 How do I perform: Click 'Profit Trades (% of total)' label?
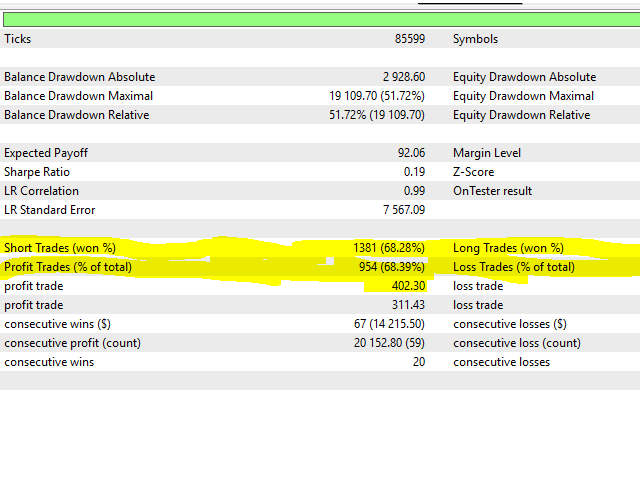[x=68, y=267]
